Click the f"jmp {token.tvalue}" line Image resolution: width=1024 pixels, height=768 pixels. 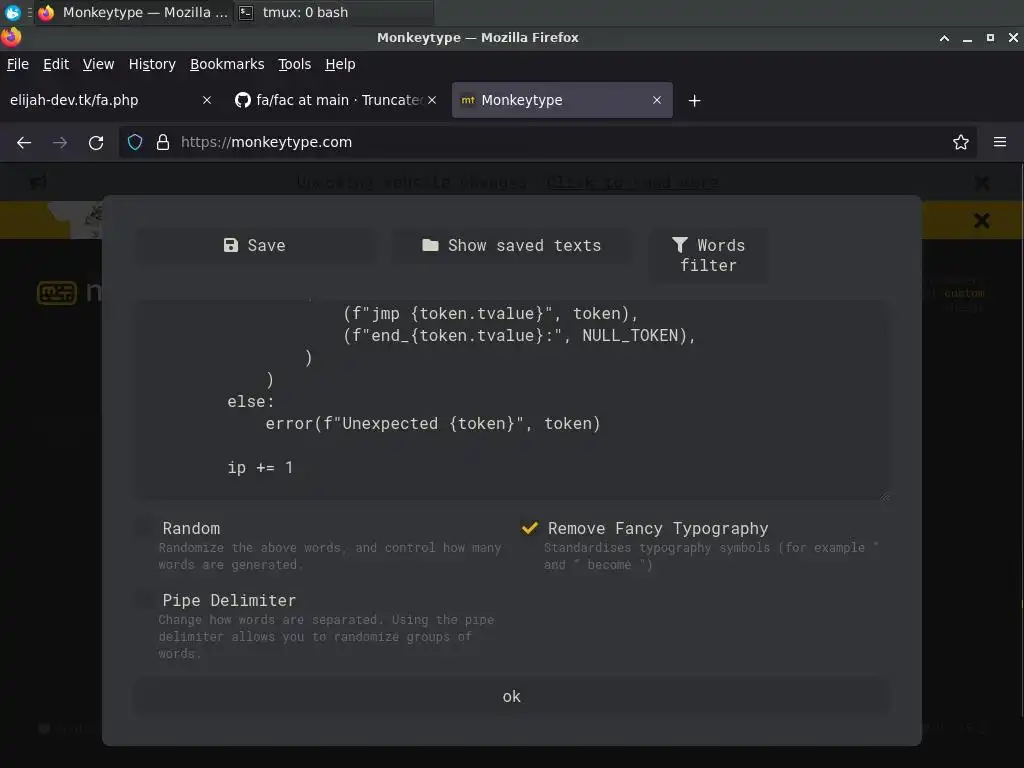(x=490, y=314)
